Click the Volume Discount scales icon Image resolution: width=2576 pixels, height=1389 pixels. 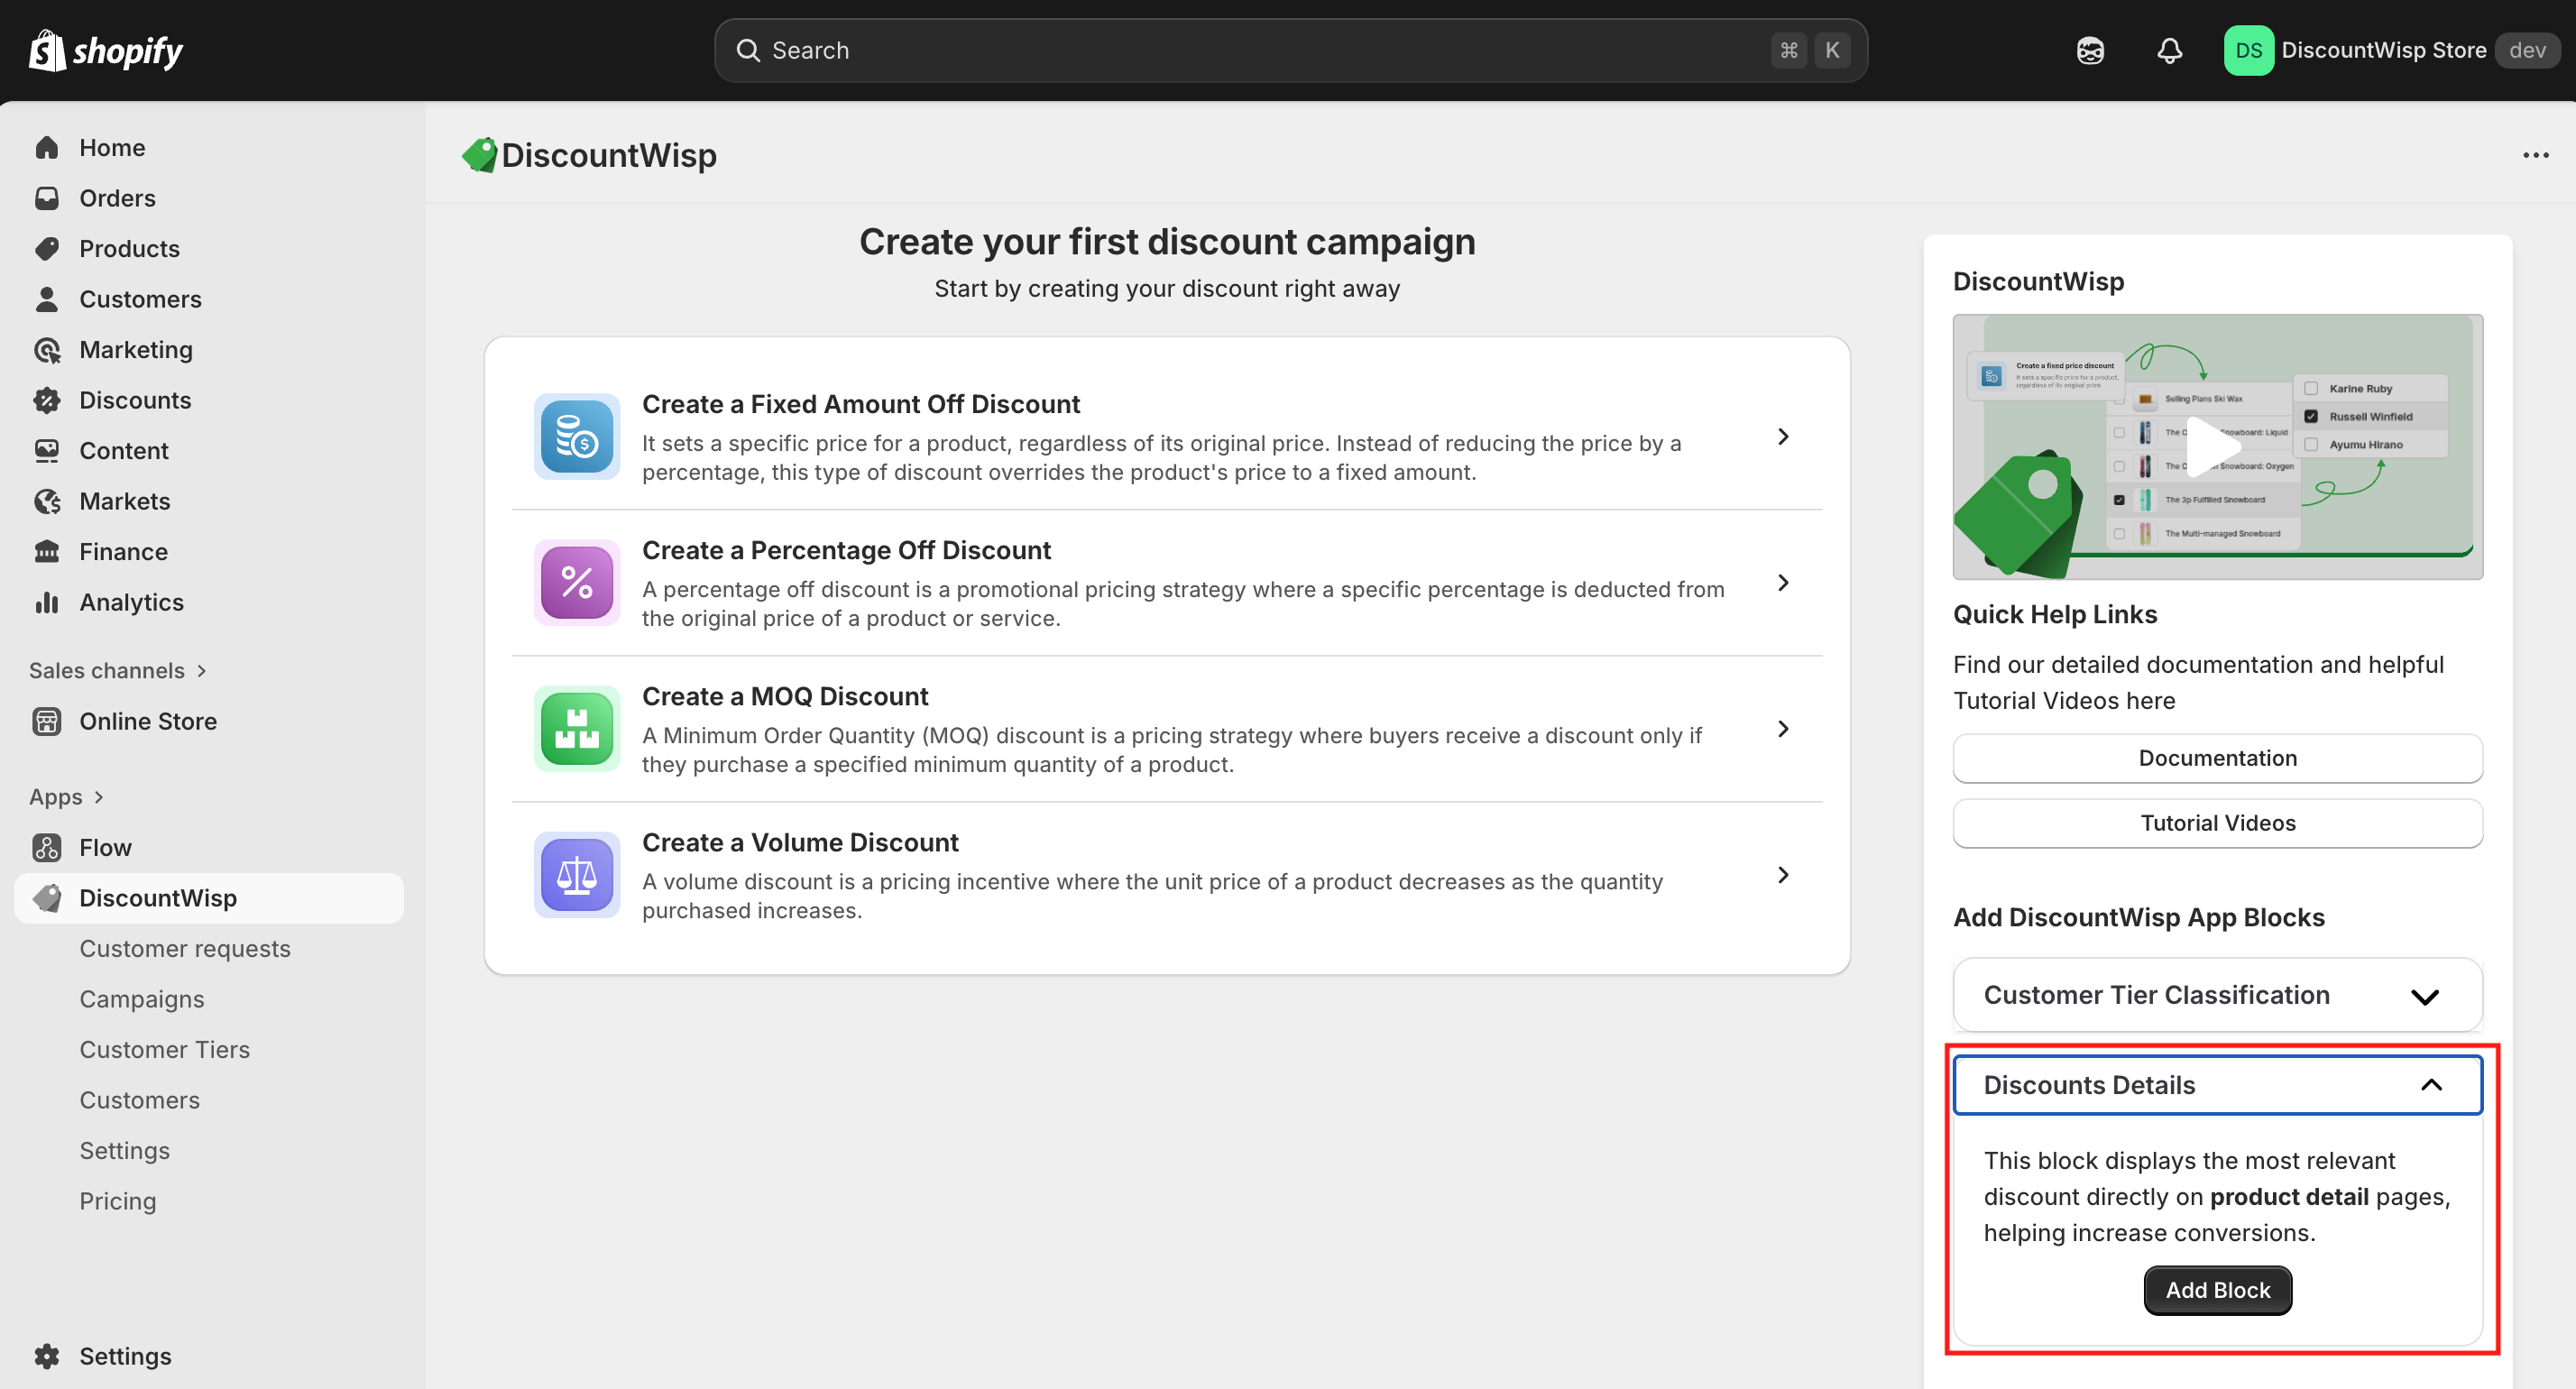click(x=576, y=875)
